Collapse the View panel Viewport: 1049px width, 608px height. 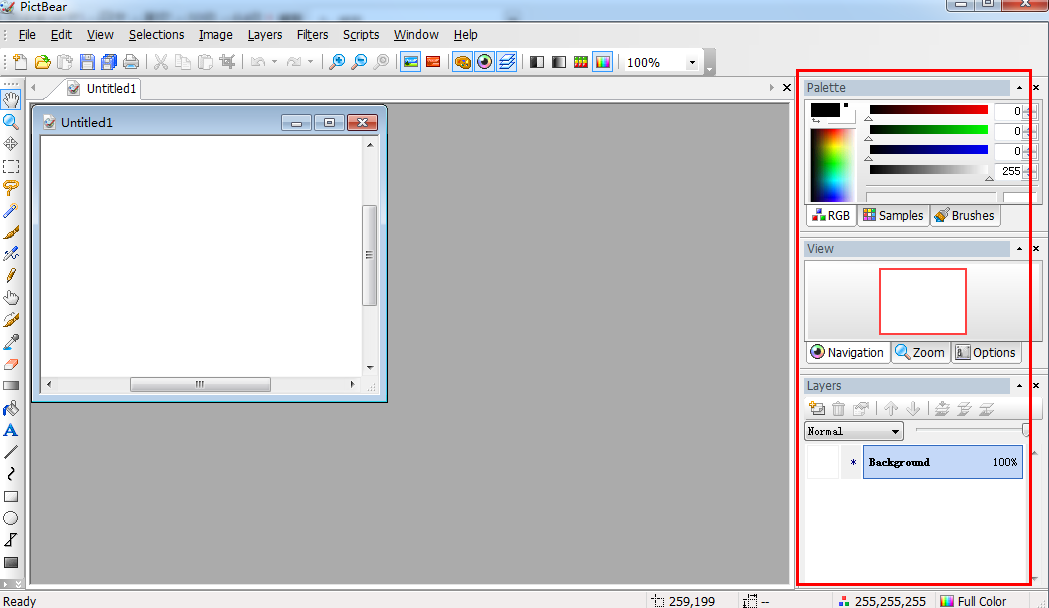click(1020, 249)
